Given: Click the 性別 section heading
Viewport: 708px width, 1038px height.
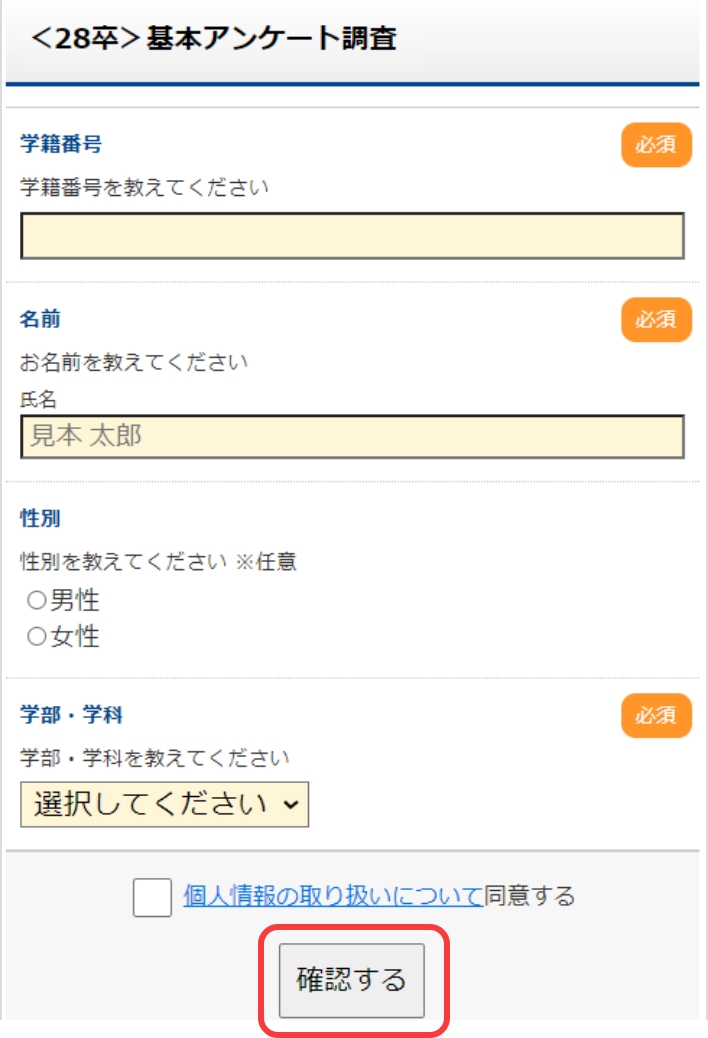Looking at the screenshot, I should [40, 519].
